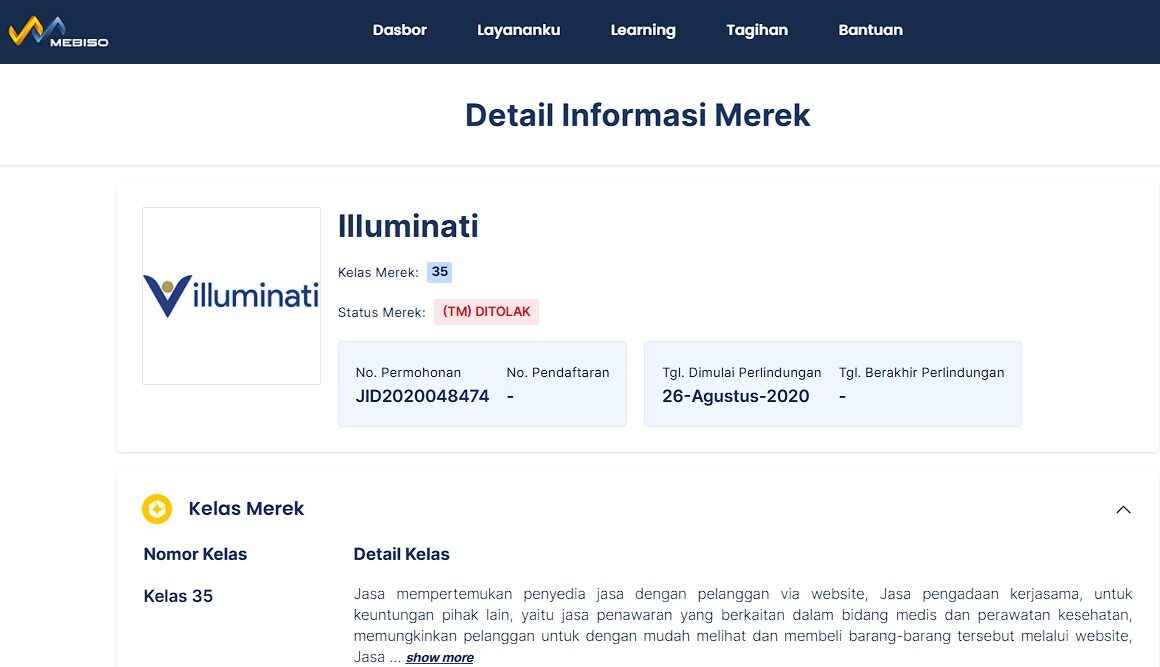Click the yellow Kelas Merek icon

(x=157, y=509)
